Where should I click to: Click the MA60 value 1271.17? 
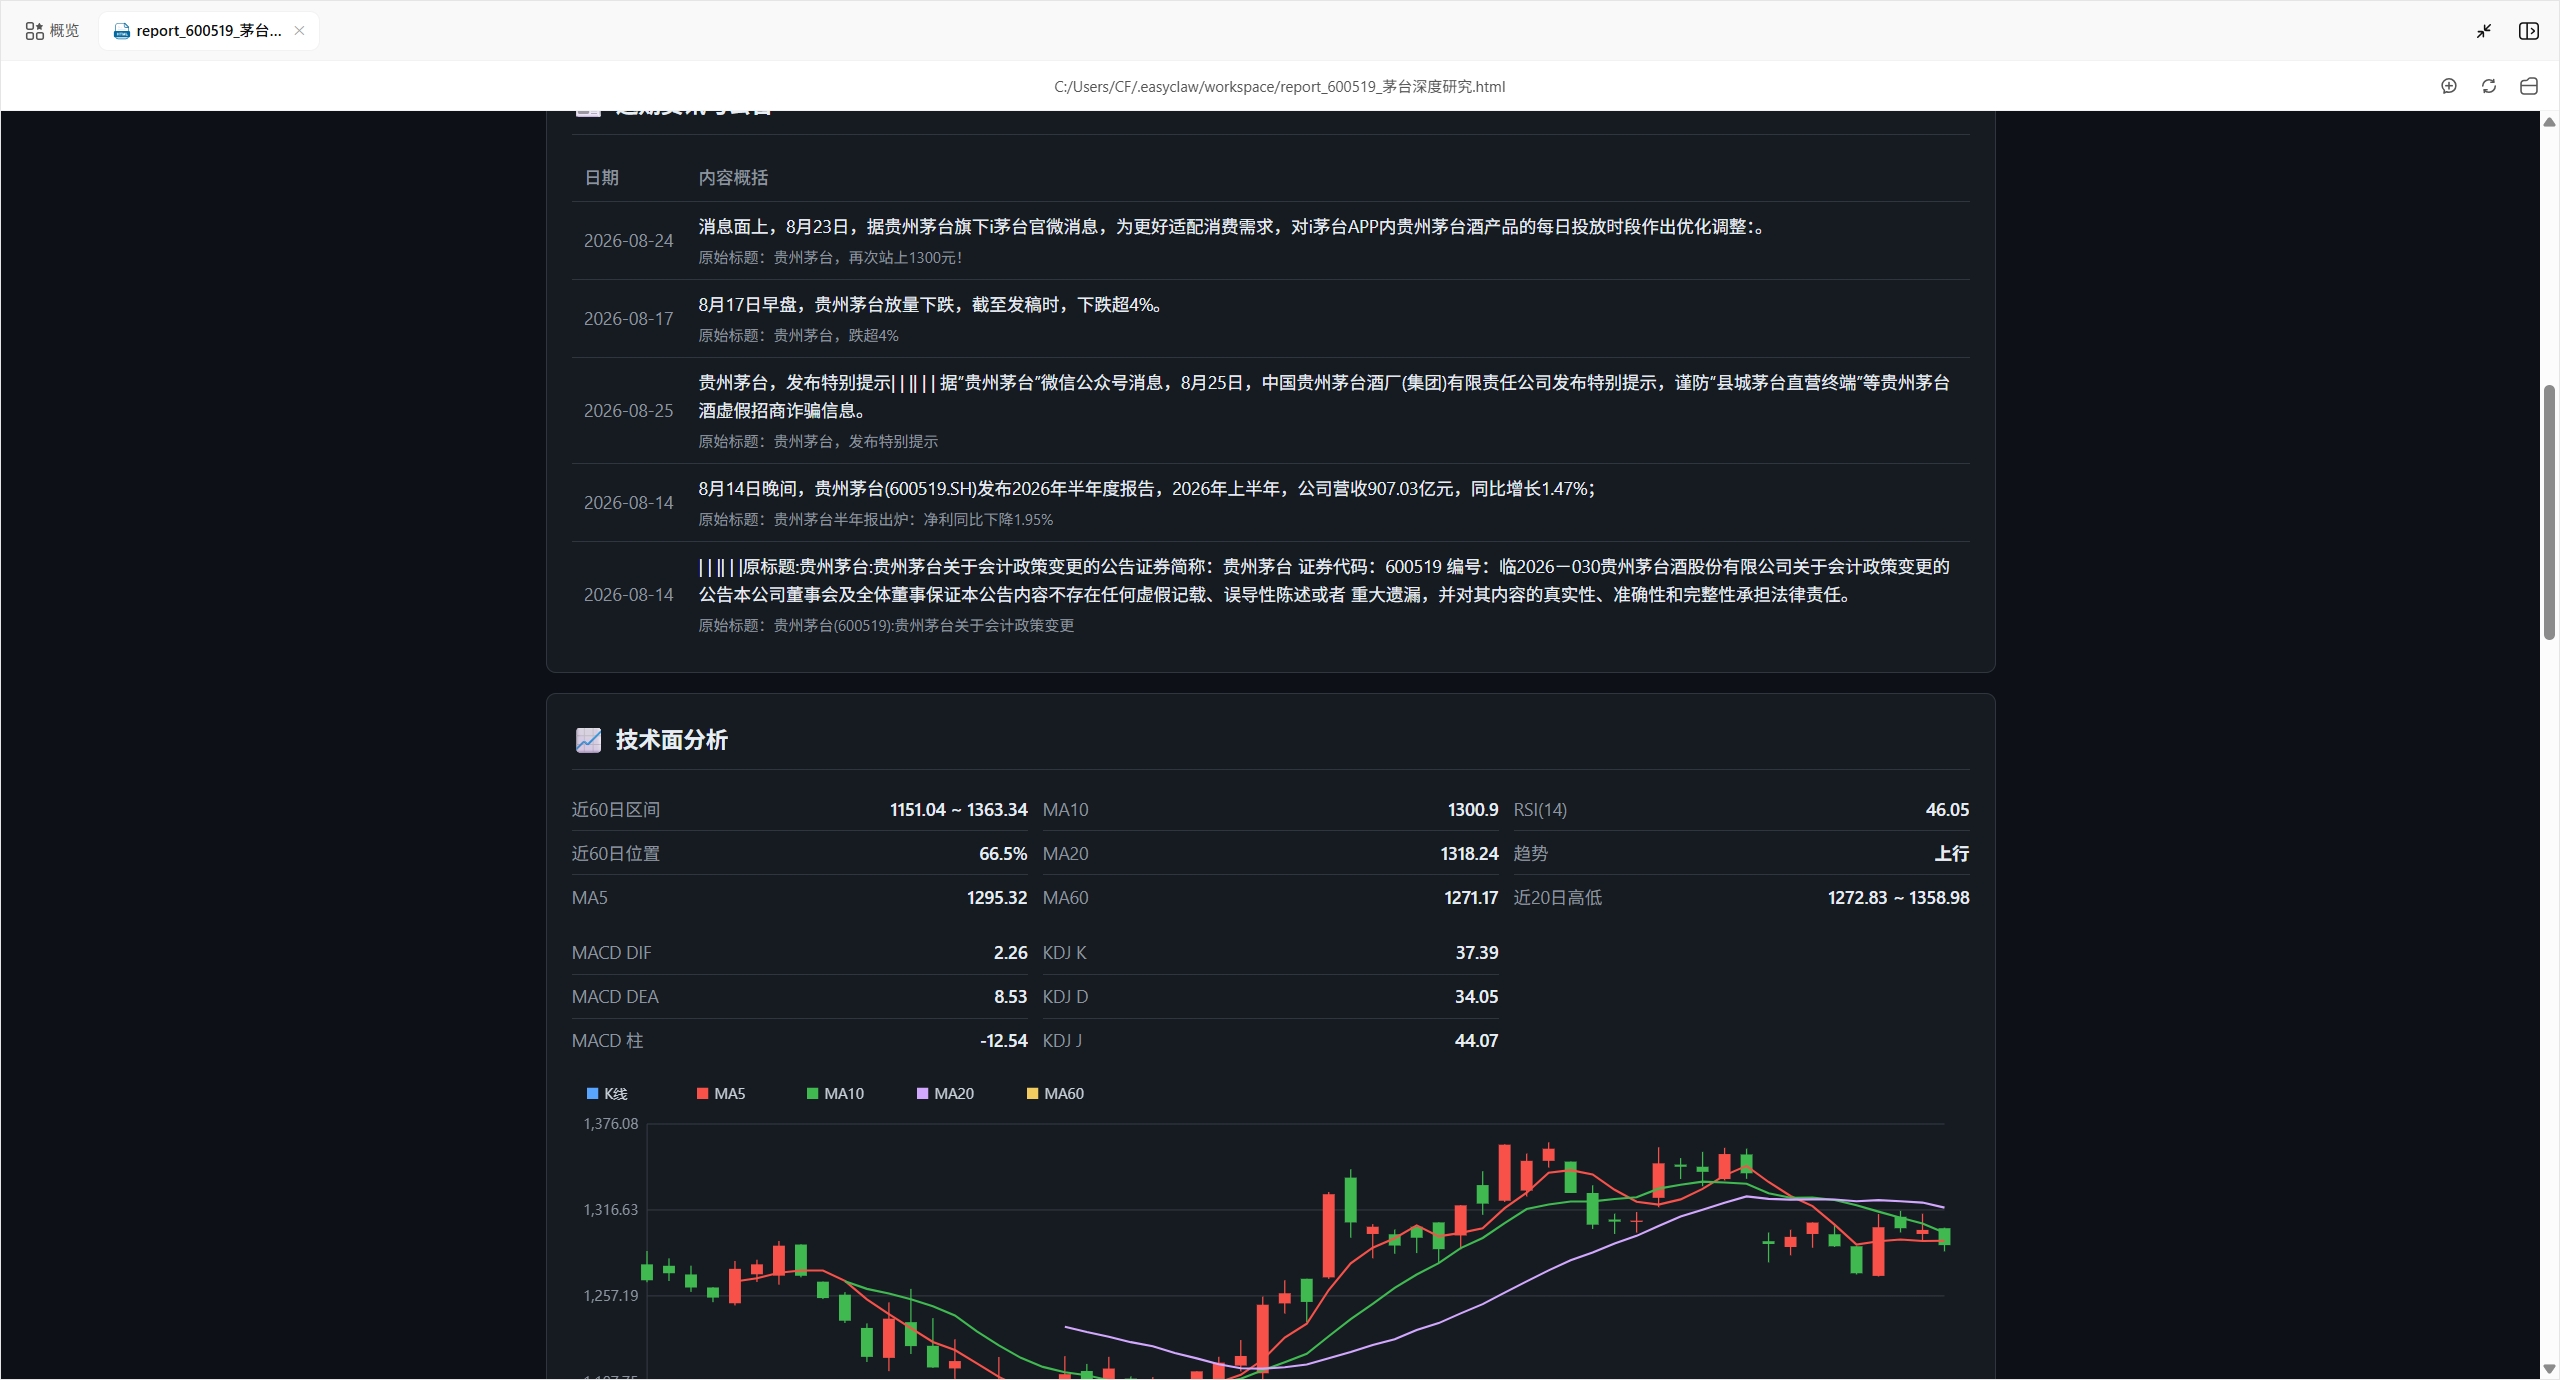[x=1470, y=898]
